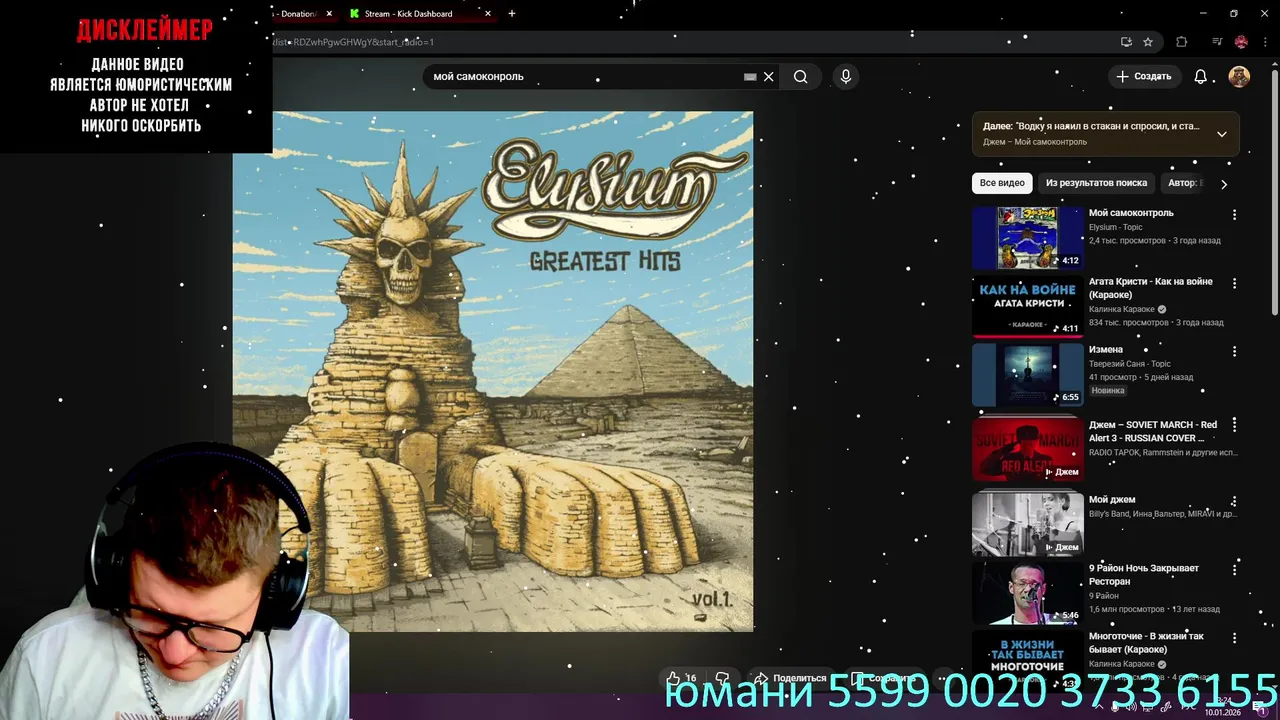The width and height of the screenshot is (1280, 720).
Task: Open the Мой самоконтроль video thumbnail
Action: (x=1028, y=238)
